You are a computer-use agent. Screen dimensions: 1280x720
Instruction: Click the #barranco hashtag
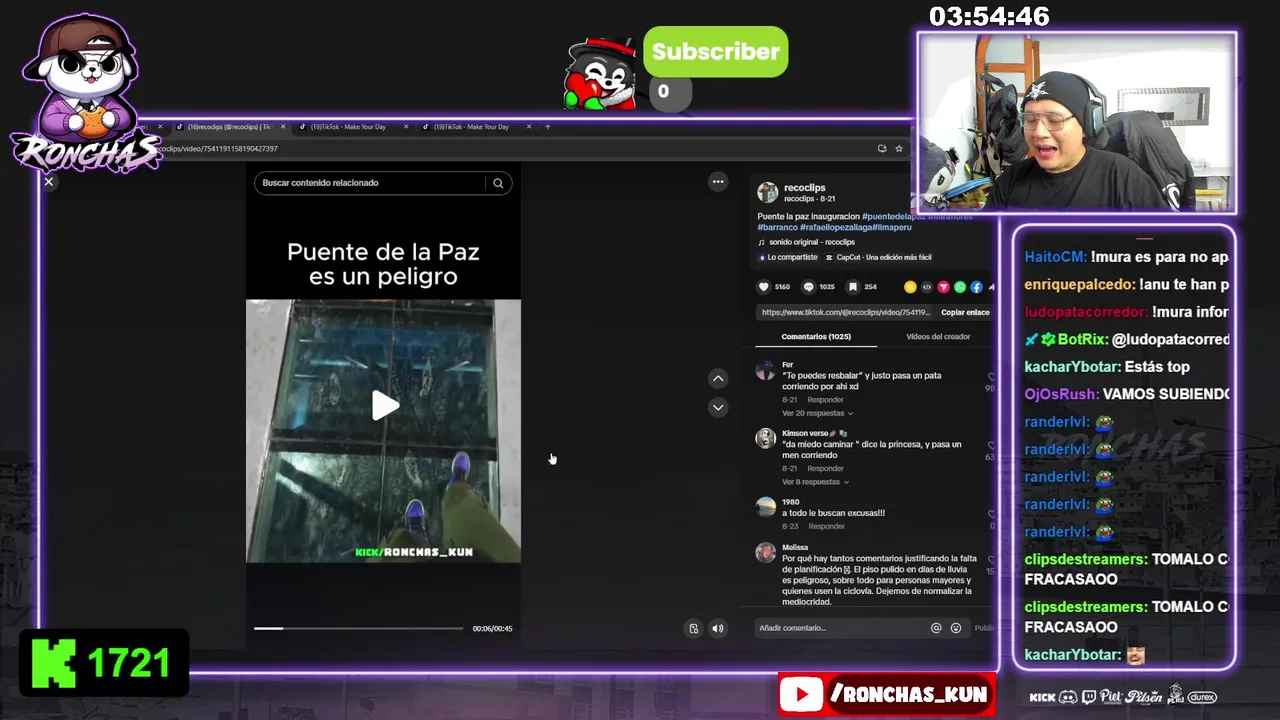coord(777,227)
